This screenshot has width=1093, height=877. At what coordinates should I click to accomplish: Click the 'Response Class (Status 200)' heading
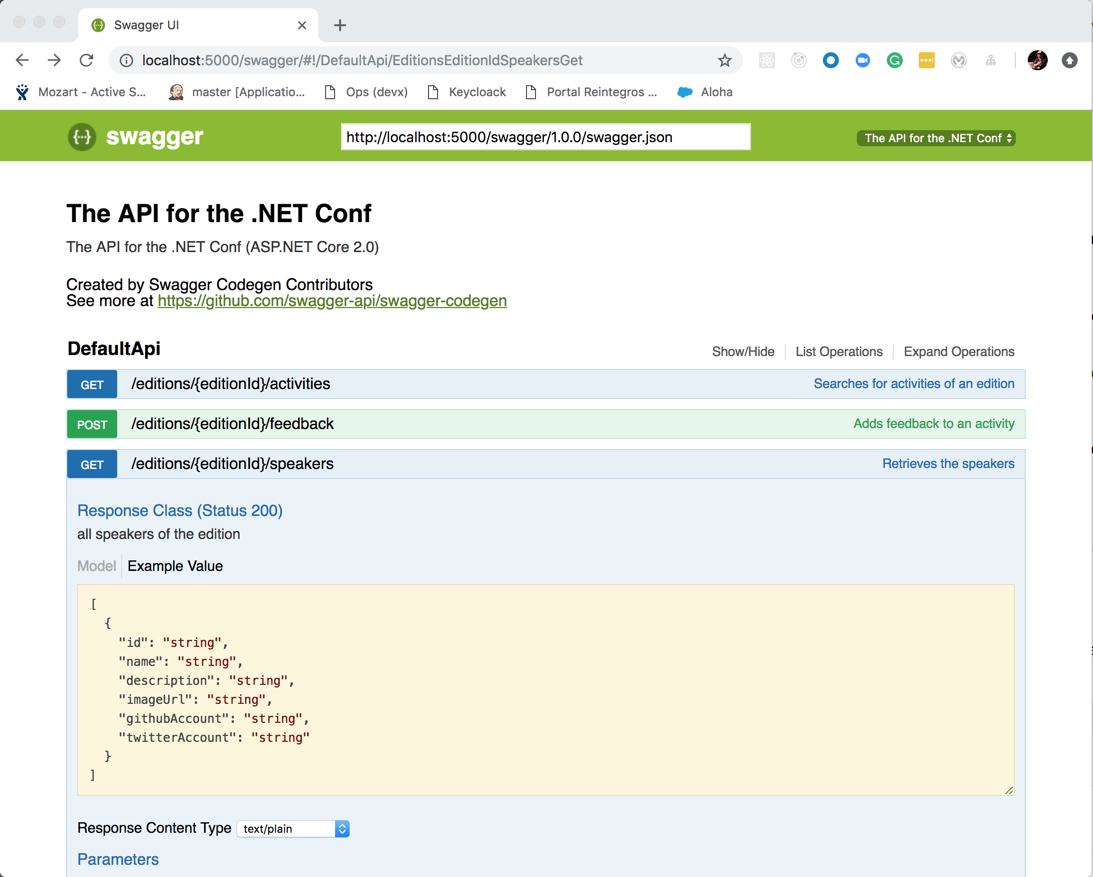click(x=180, y=511)
